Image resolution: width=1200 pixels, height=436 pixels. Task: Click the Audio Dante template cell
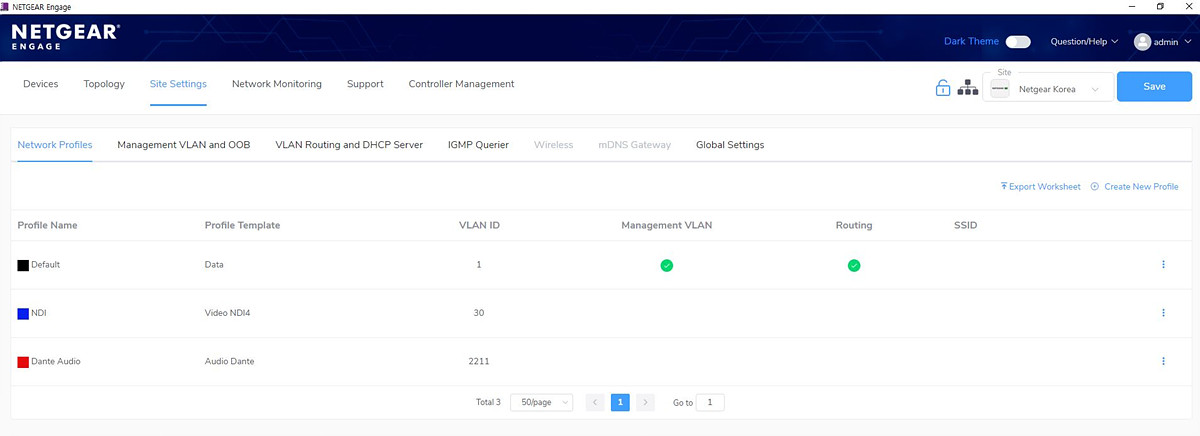click(229, 361)
